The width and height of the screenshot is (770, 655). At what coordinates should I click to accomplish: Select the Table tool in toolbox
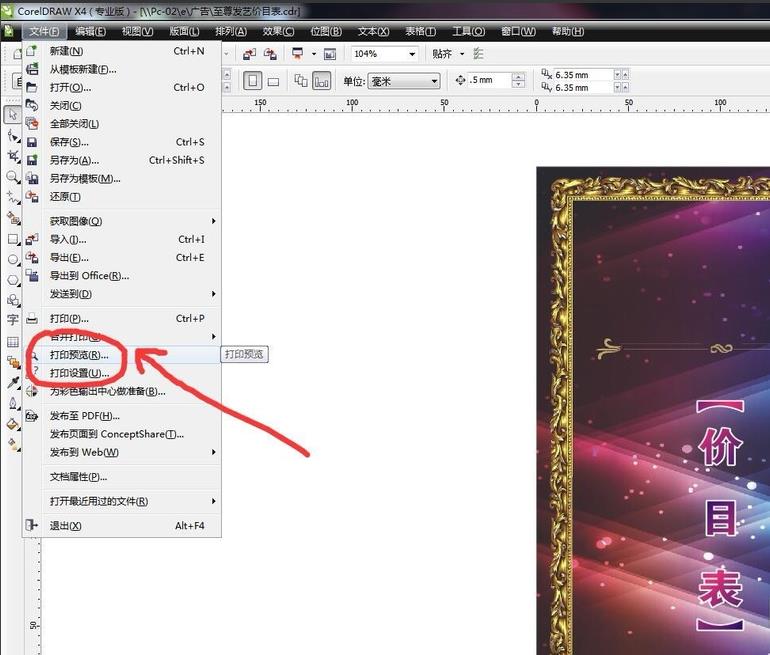click(13, 342)
